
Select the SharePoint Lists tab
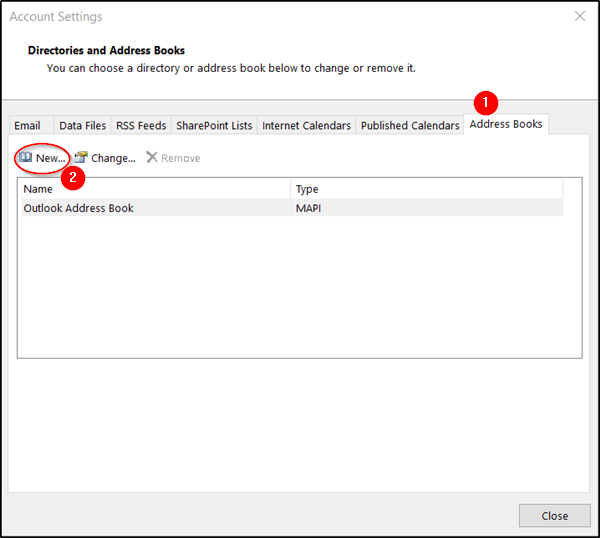(214, 126)
